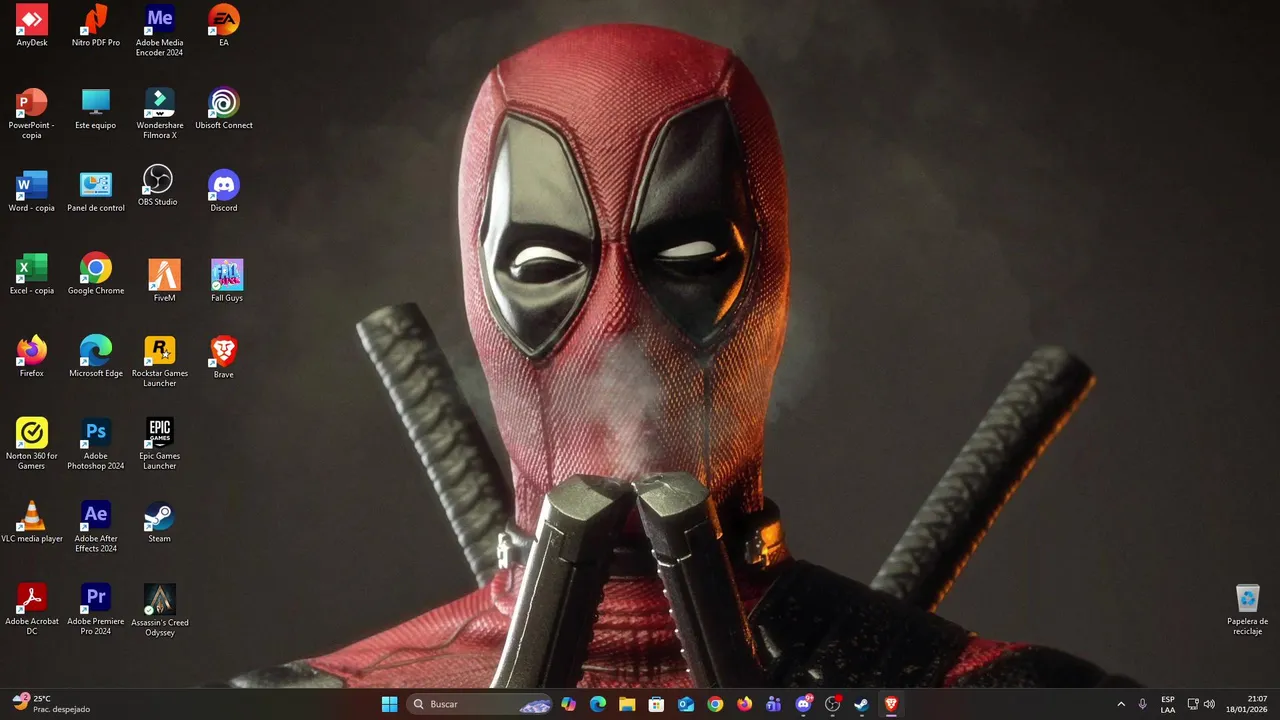Select the FiveM desktop icon
Image resolution: width=1280 pixels, height=720 pixels.
pos(165,281)
